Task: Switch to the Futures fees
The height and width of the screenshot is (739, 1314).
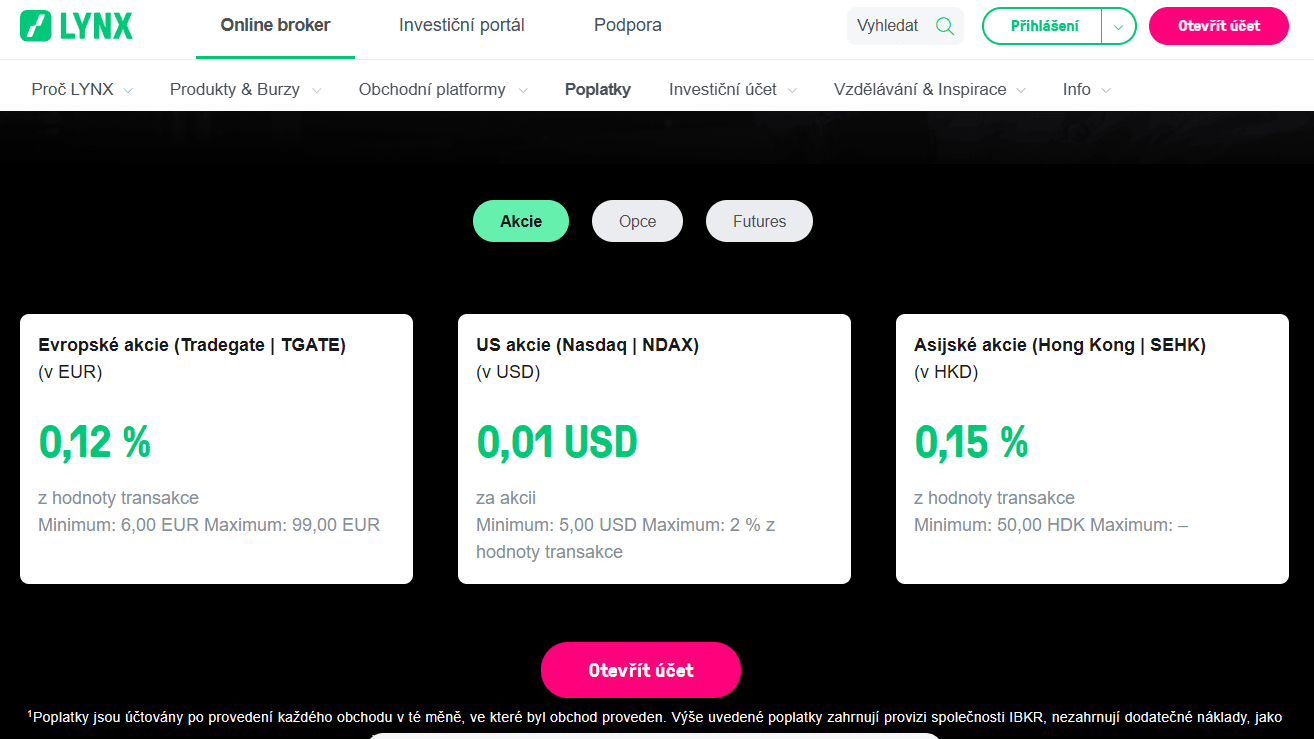Action: coord(759,222)
